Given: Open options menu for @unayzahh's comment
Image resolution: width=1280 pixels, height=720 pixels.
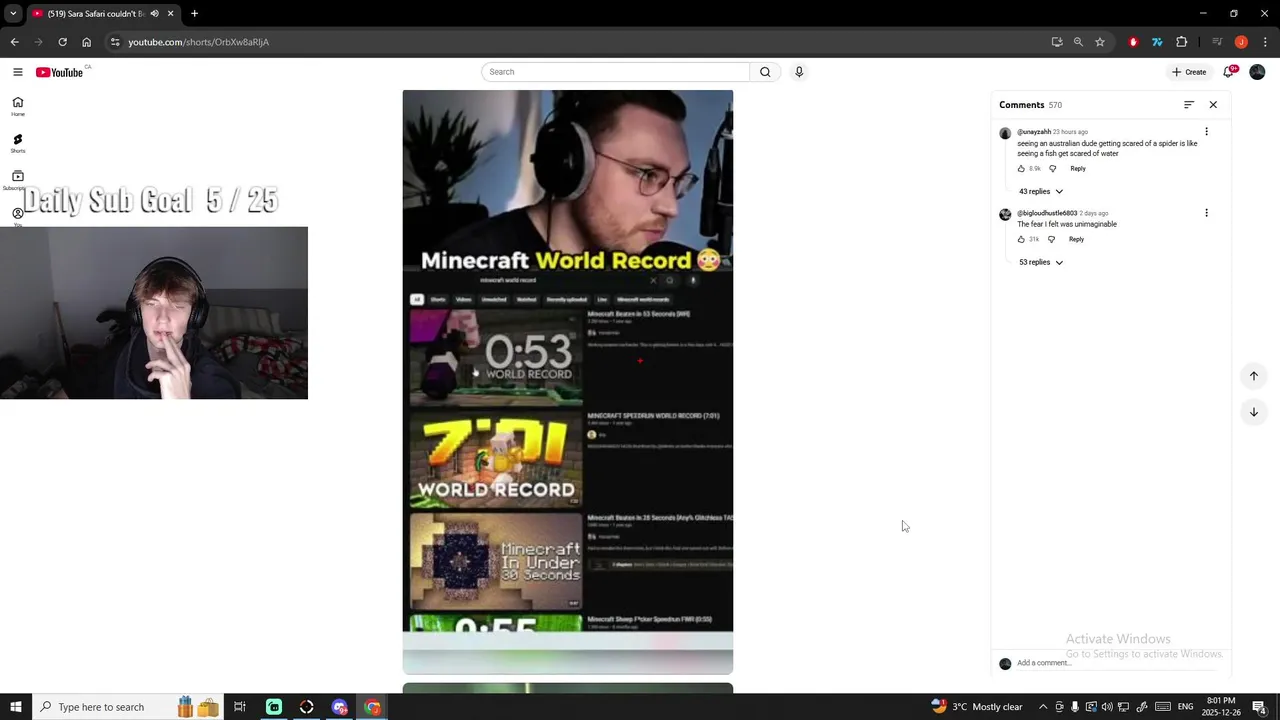Looking at the screenshot, I should point(1206,132).
